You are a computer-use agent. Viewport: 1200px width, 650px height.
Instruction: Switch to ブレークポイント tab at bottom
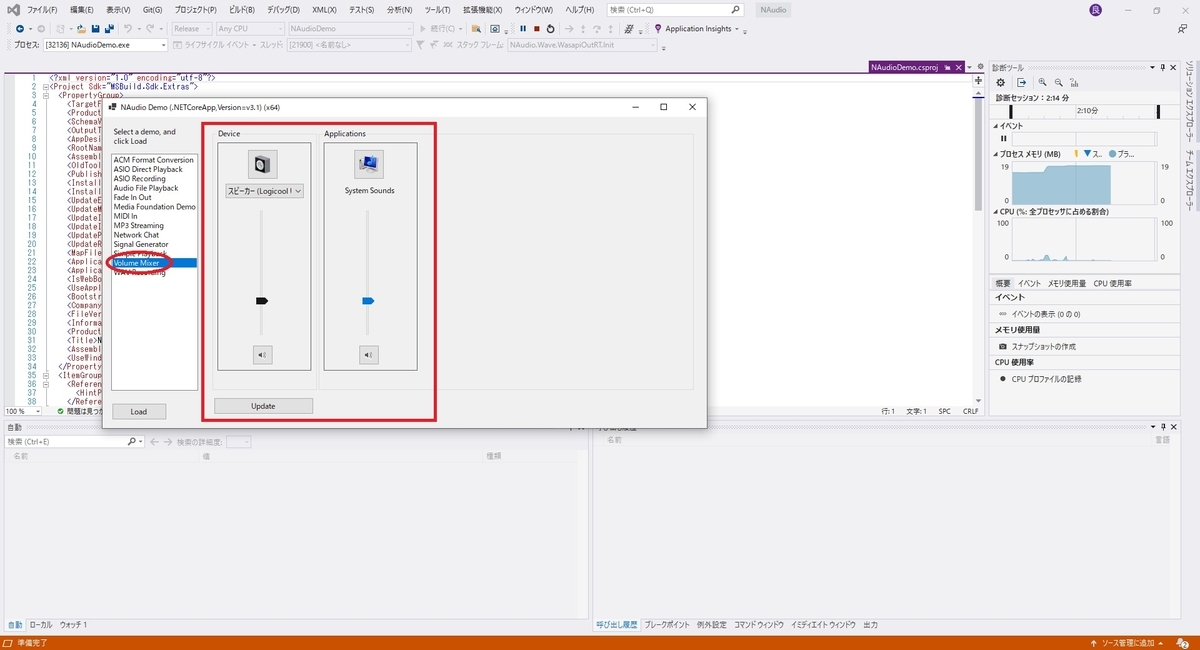coord(666,624)
